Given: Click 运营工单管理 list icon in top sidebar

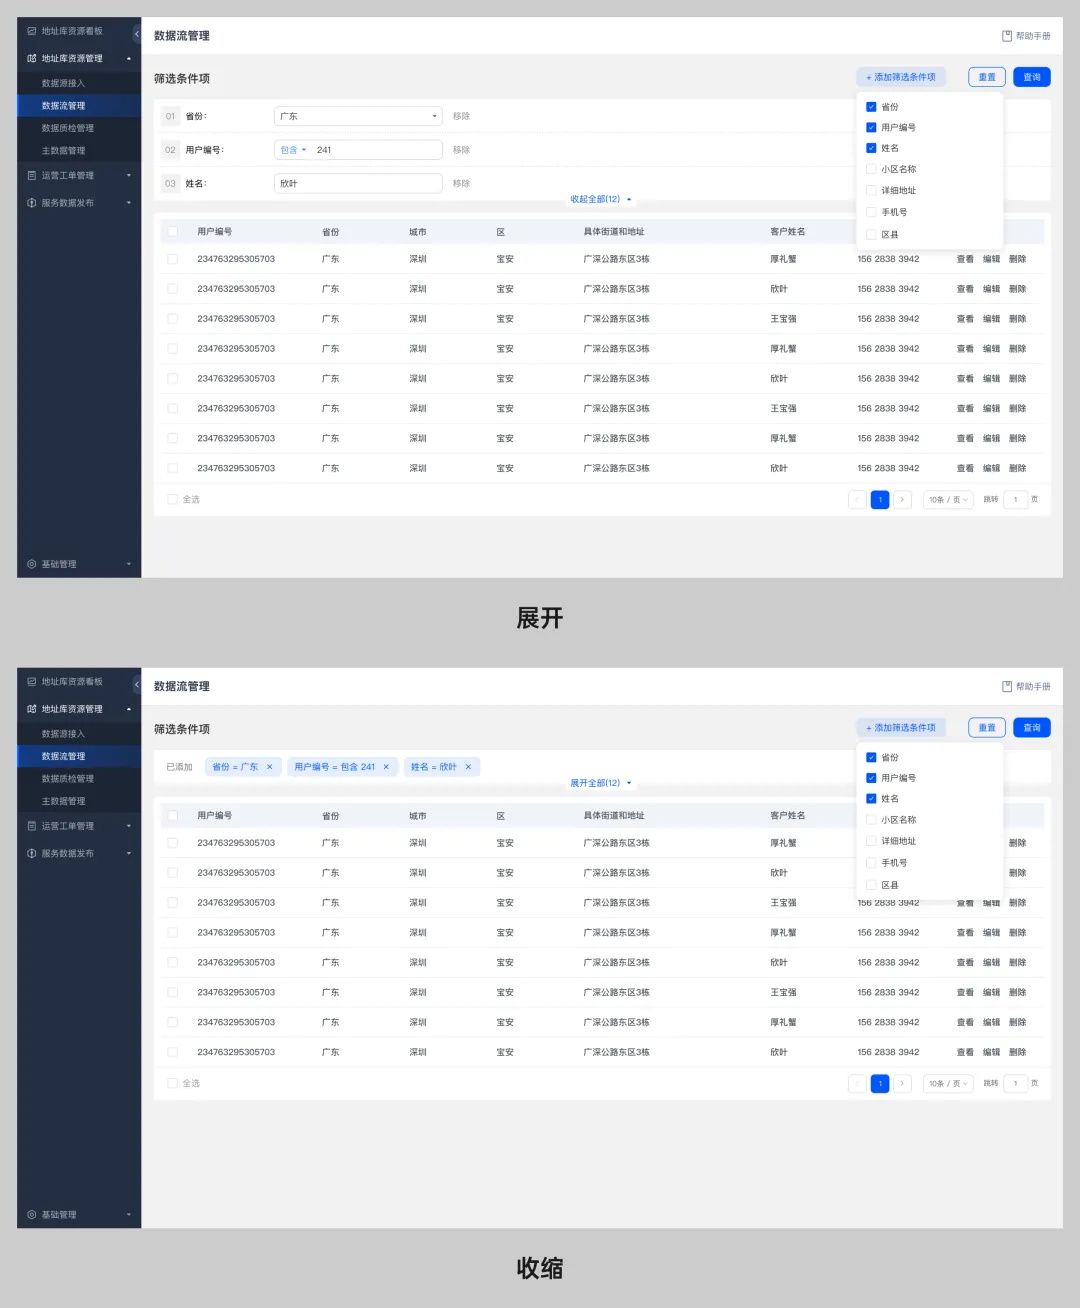Looking at the screenshot, I should coord(32,175).
